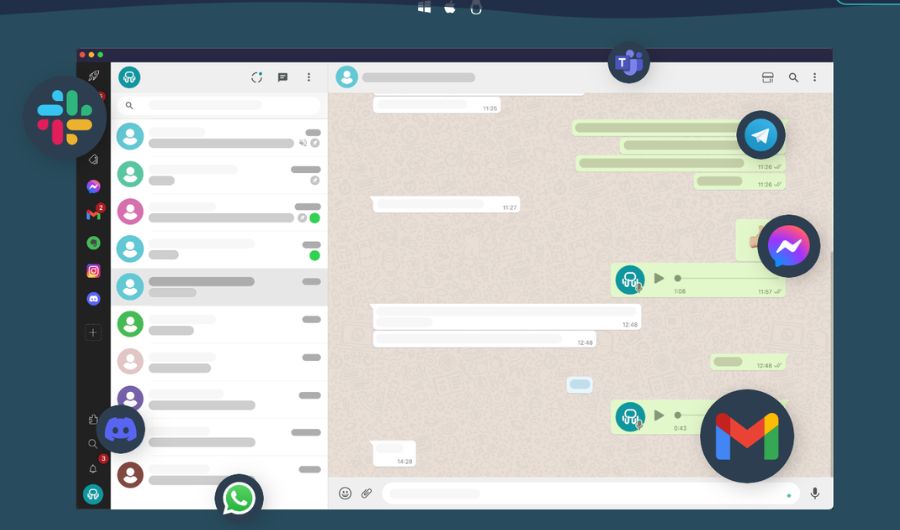
Task: Open the WhatsApp profile avatar above chat list
Action: (x=130, y=77)
